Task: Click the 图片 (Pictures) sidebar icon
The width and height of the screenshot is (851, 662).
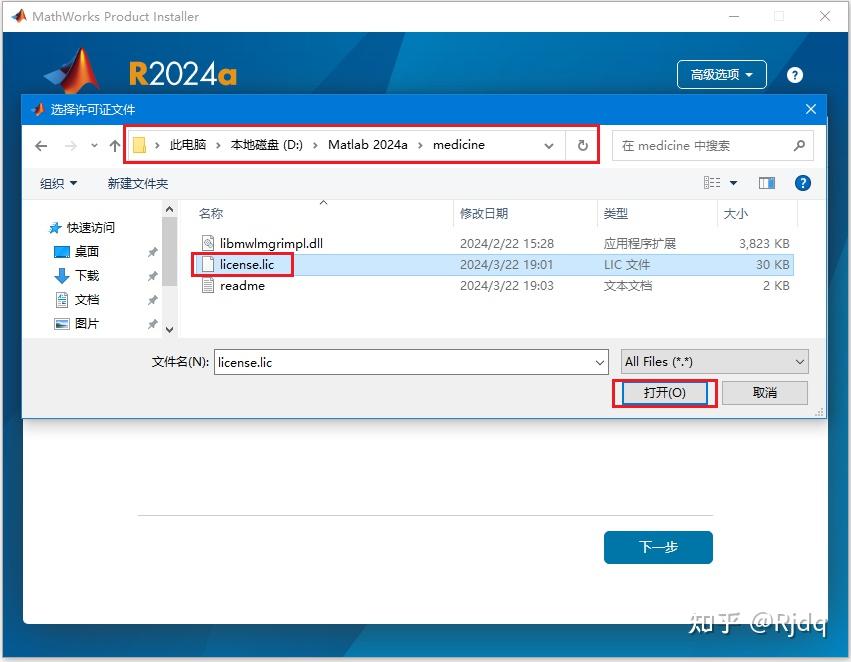Action: point(62,323)
